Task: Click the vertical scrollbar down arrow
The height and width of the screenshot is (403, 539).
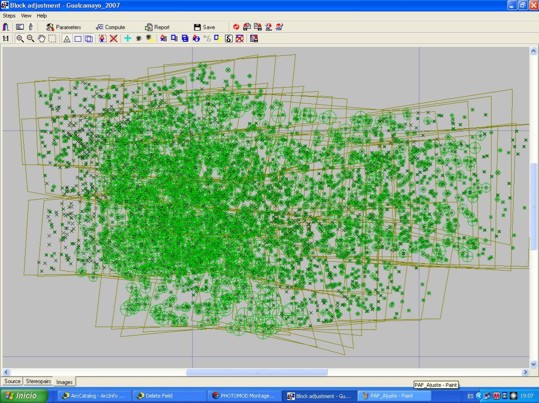Action: pos(534,364)
